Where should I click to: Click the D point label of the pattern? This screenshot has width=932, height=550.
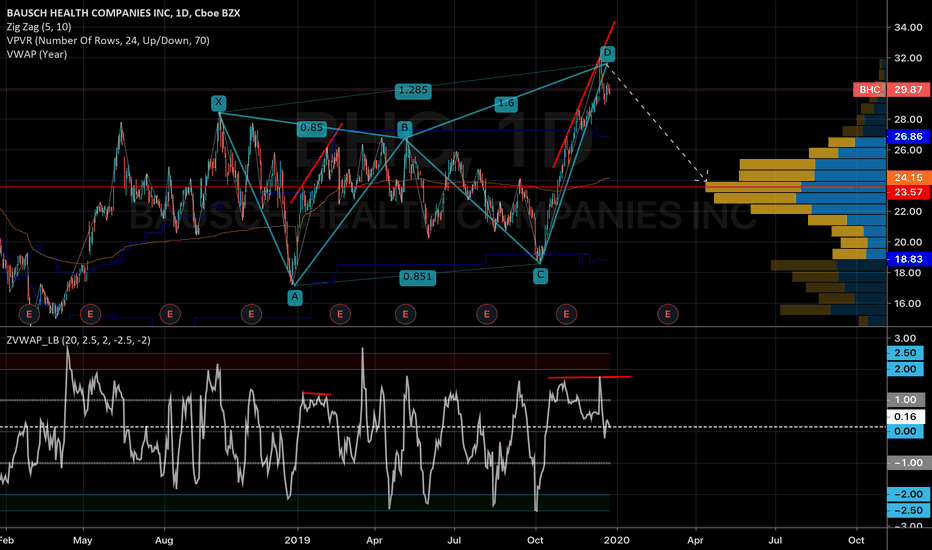(x=607, y=53)
